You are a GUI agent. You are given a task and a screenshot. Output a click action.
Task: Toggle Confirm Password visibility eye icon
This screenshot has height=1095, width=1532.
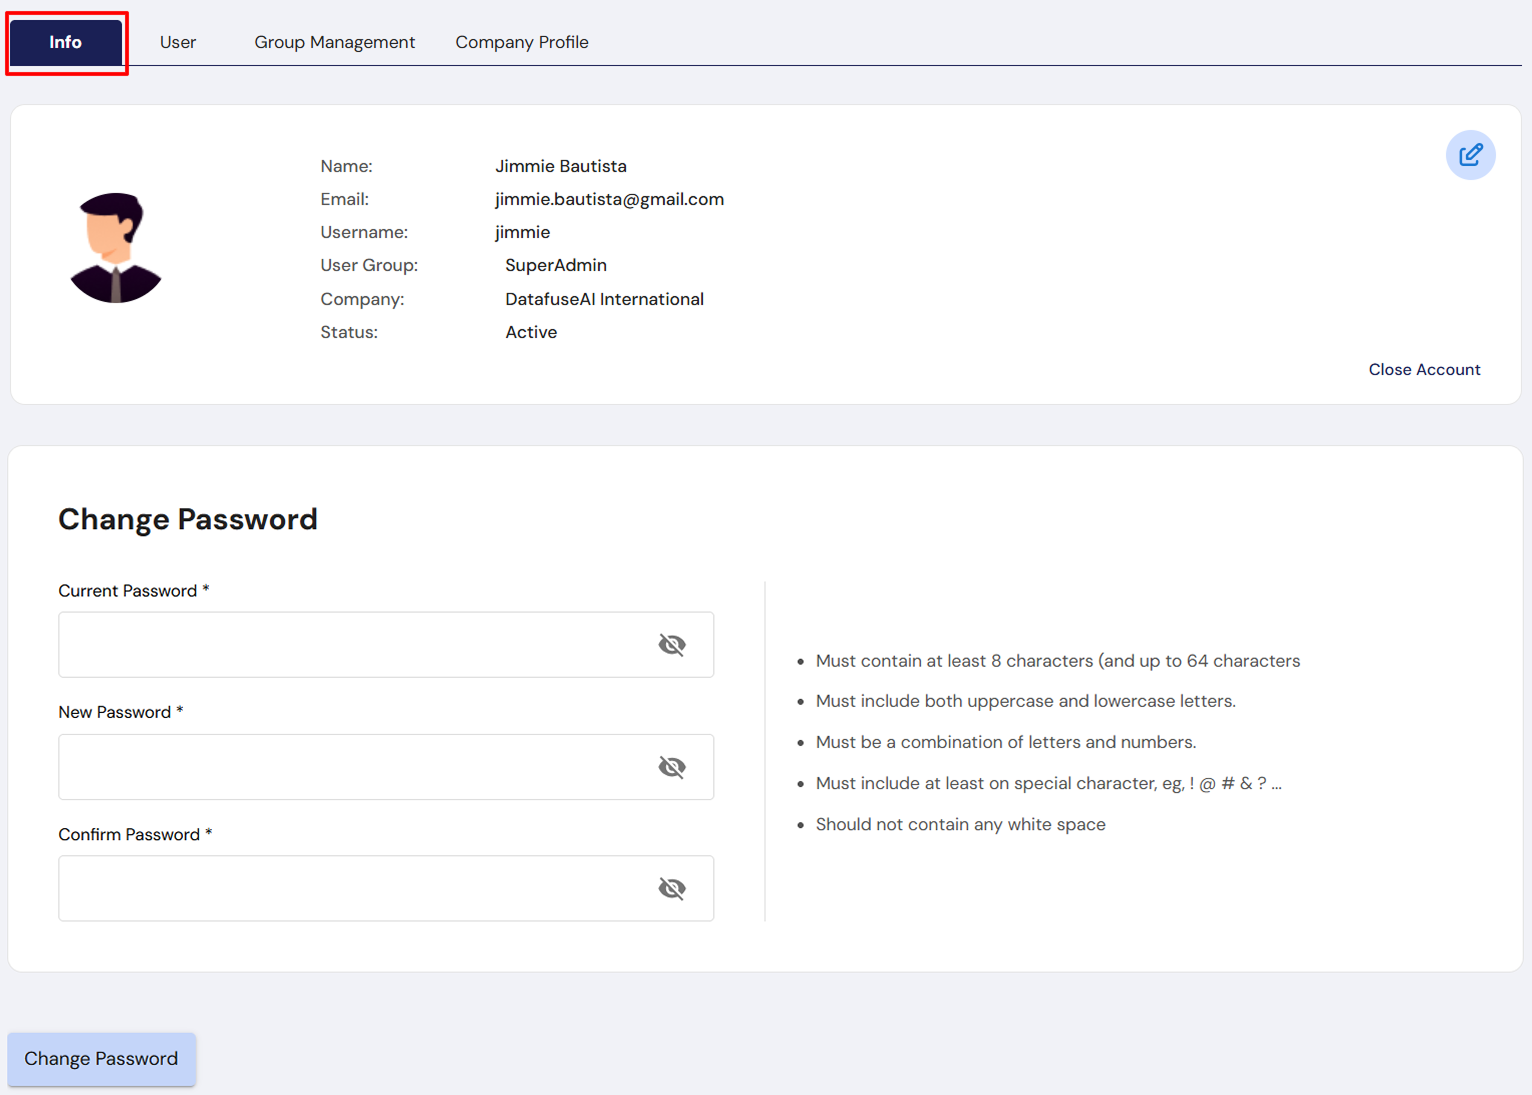[672, 888]
